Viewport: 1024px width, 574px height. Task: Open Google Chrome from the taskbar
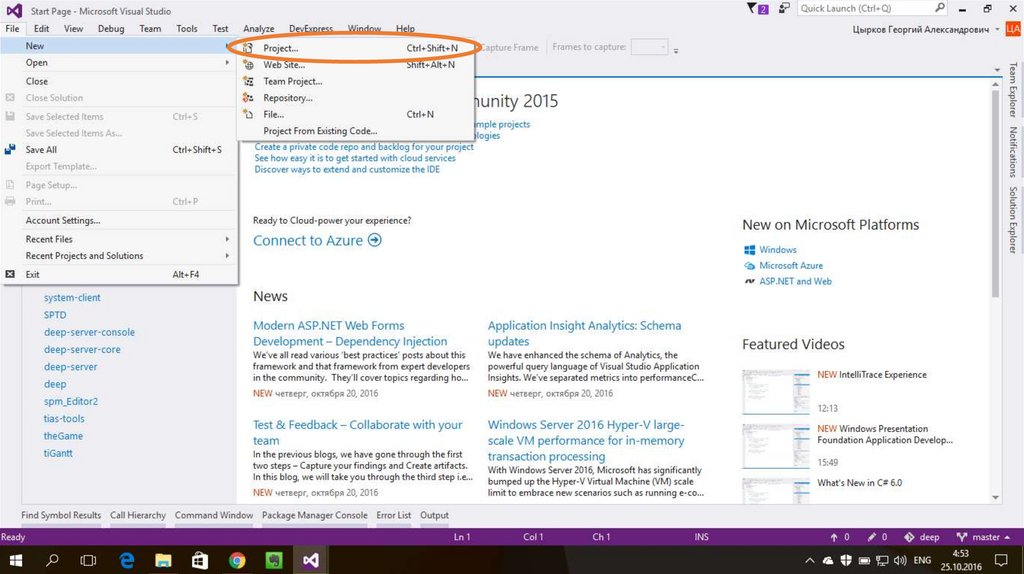pyautogui.click(x=237, y=560)
